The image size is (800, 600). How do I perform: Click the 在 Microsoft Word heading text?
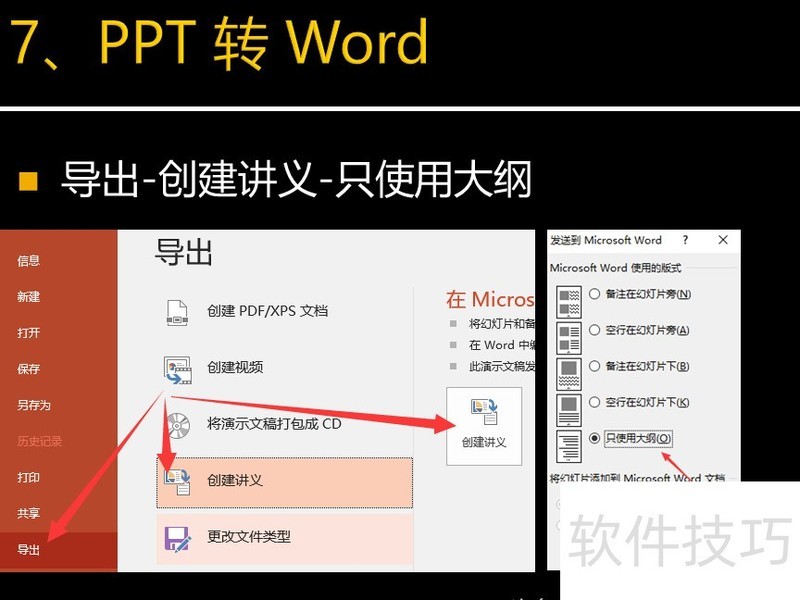pos(490,299)
